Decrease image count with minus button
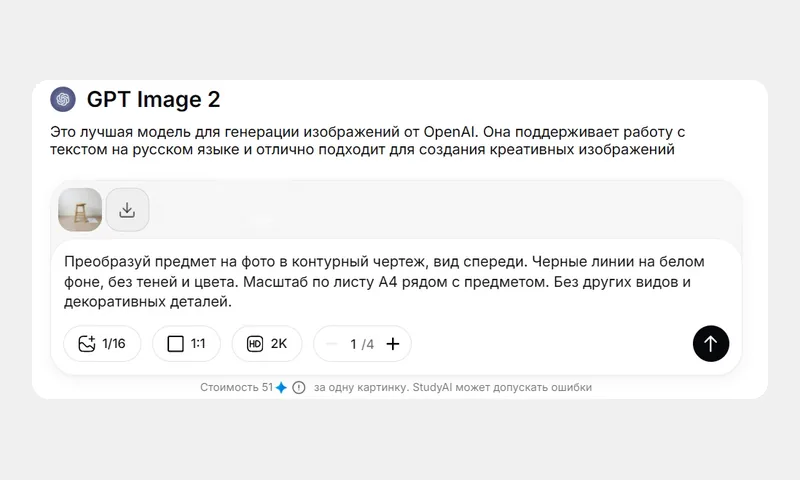The height and width of the screenshot is (480, 800). click(331, 344)
